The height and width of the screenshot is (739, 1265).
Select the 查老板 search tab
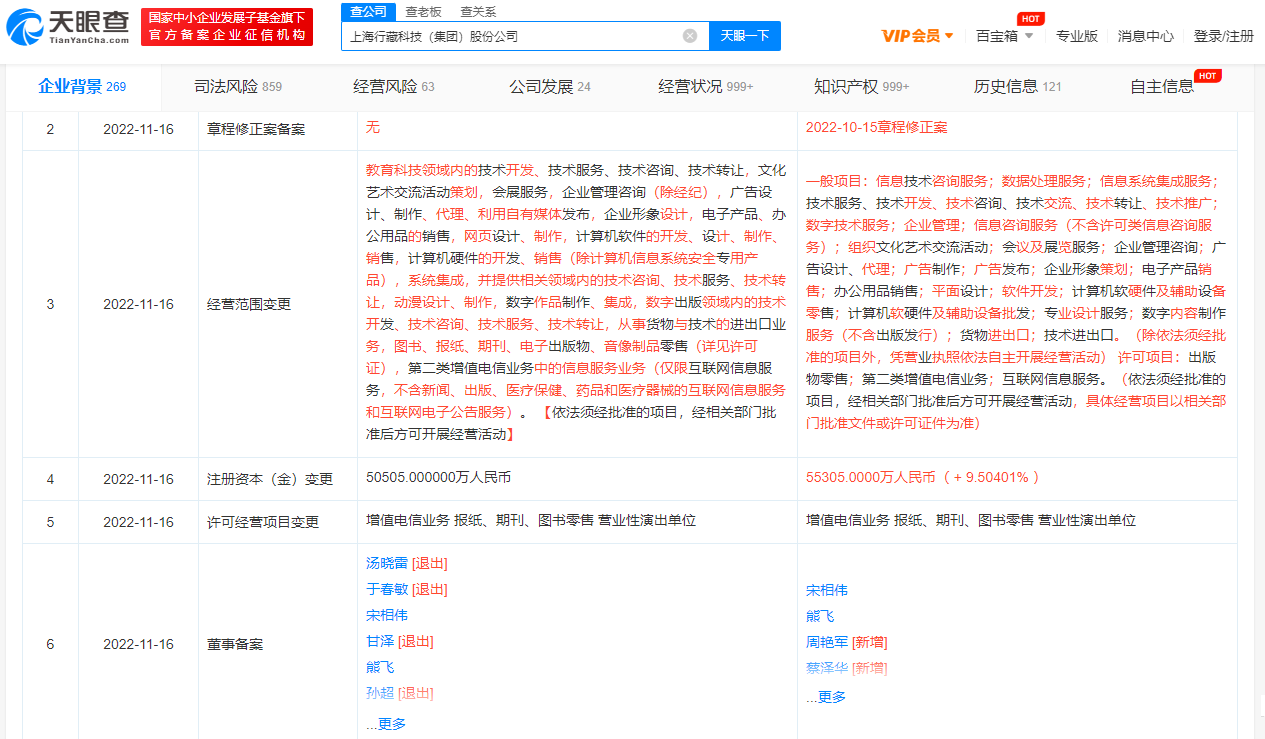pos(423,11)
